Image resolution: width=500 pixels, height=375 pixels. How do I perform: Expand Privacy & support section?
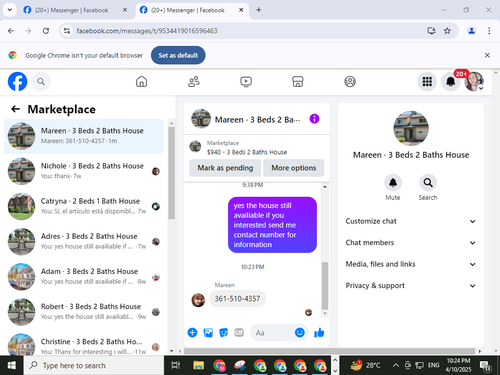pos(411,286)
